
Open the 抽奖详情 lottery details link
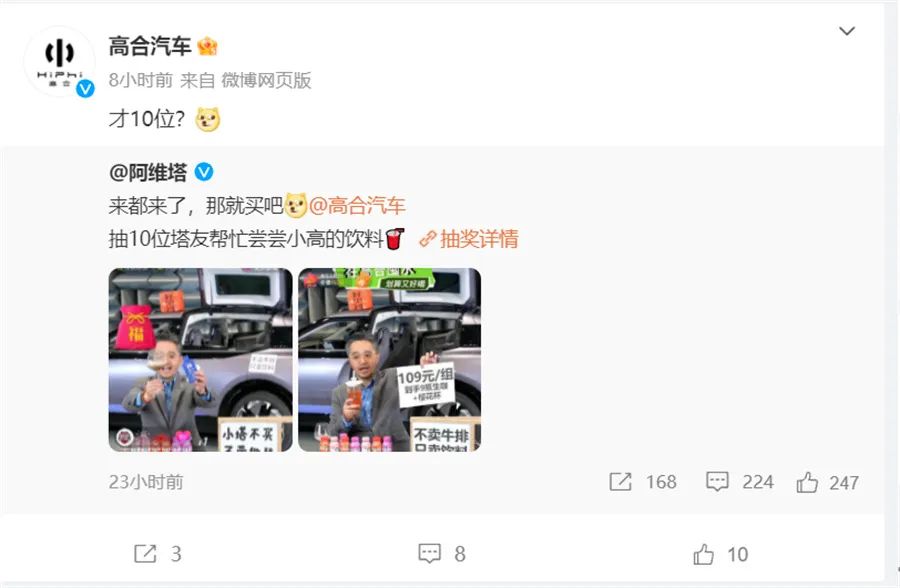[x=469, y=239]
